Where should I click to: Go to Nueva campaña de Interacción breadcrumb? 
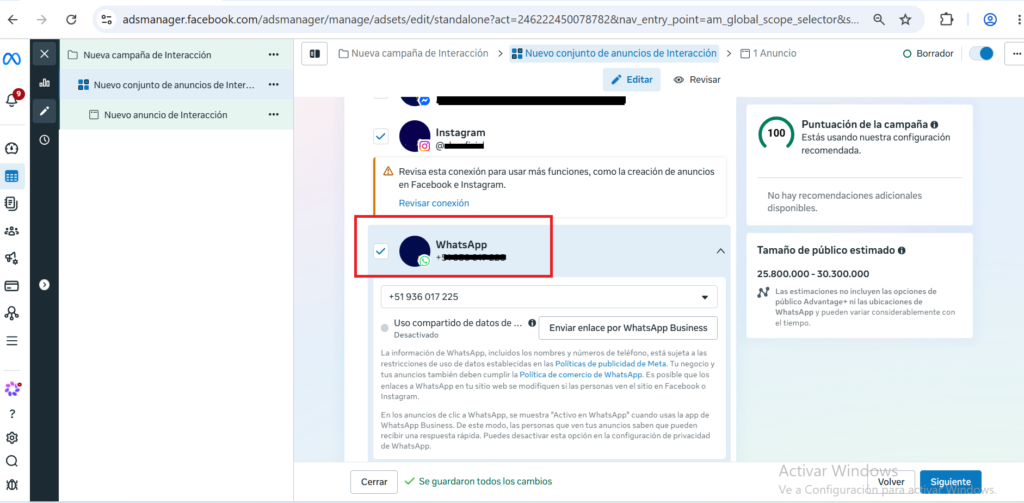click(x=413, y=54)
